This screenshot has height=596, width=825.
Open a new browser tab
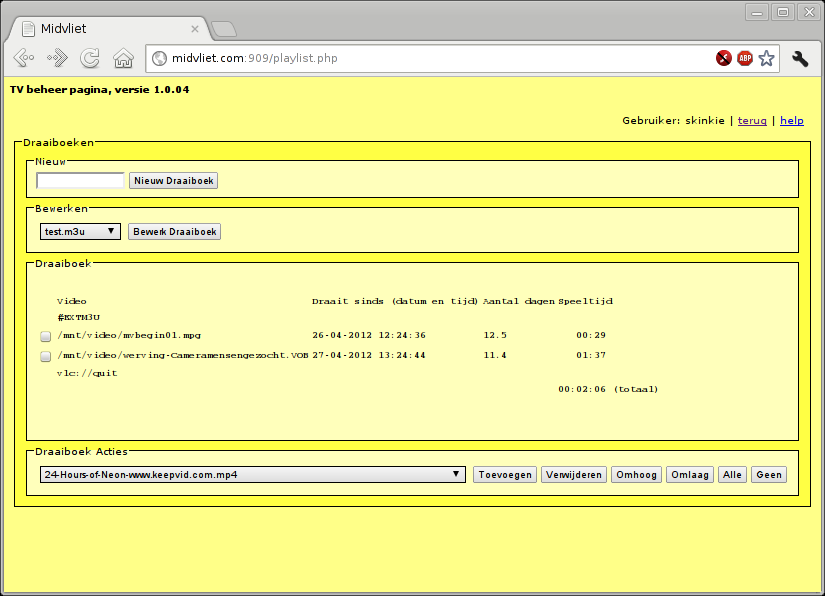(224, 28)
